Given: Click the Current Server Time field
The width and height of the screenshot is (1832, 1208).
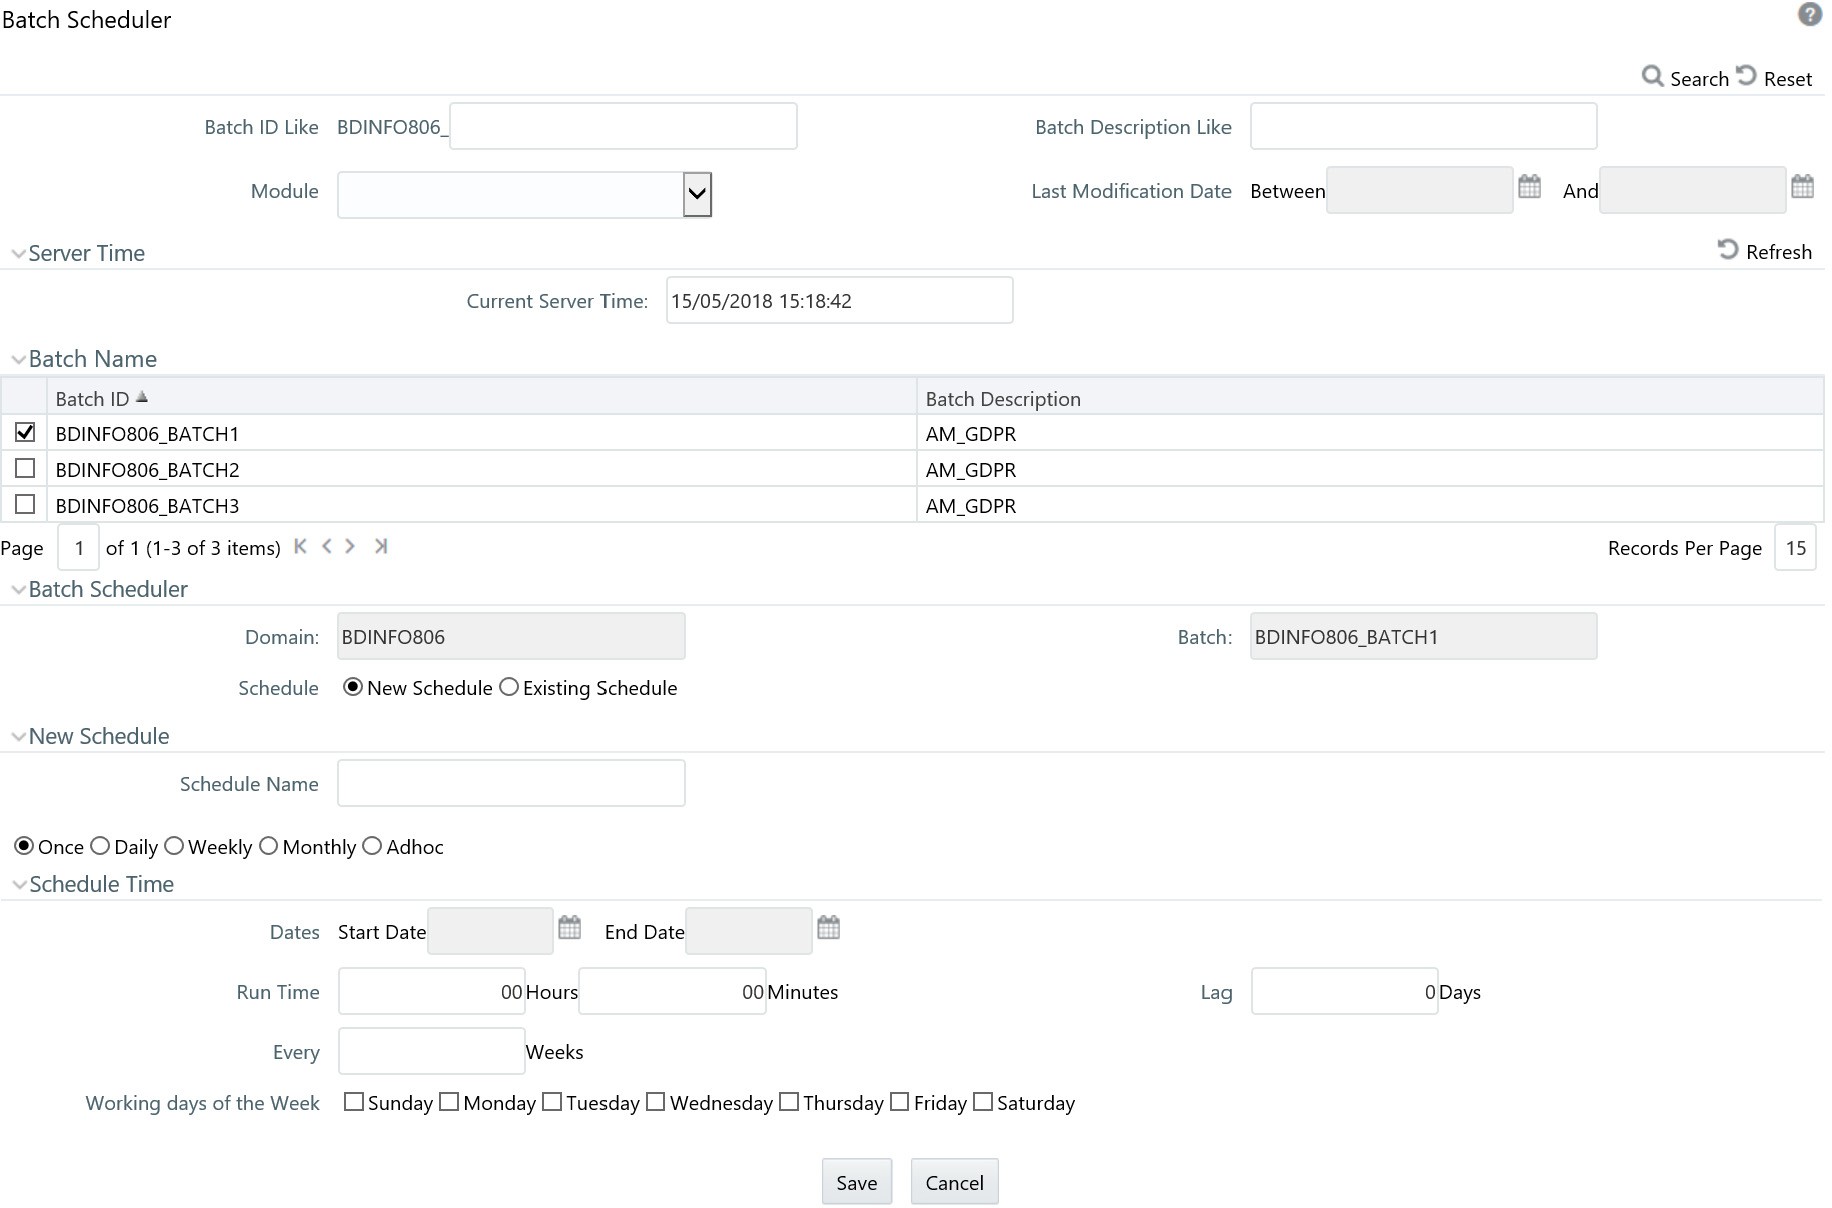Looking at the screenshot, I should click(840, 300).
